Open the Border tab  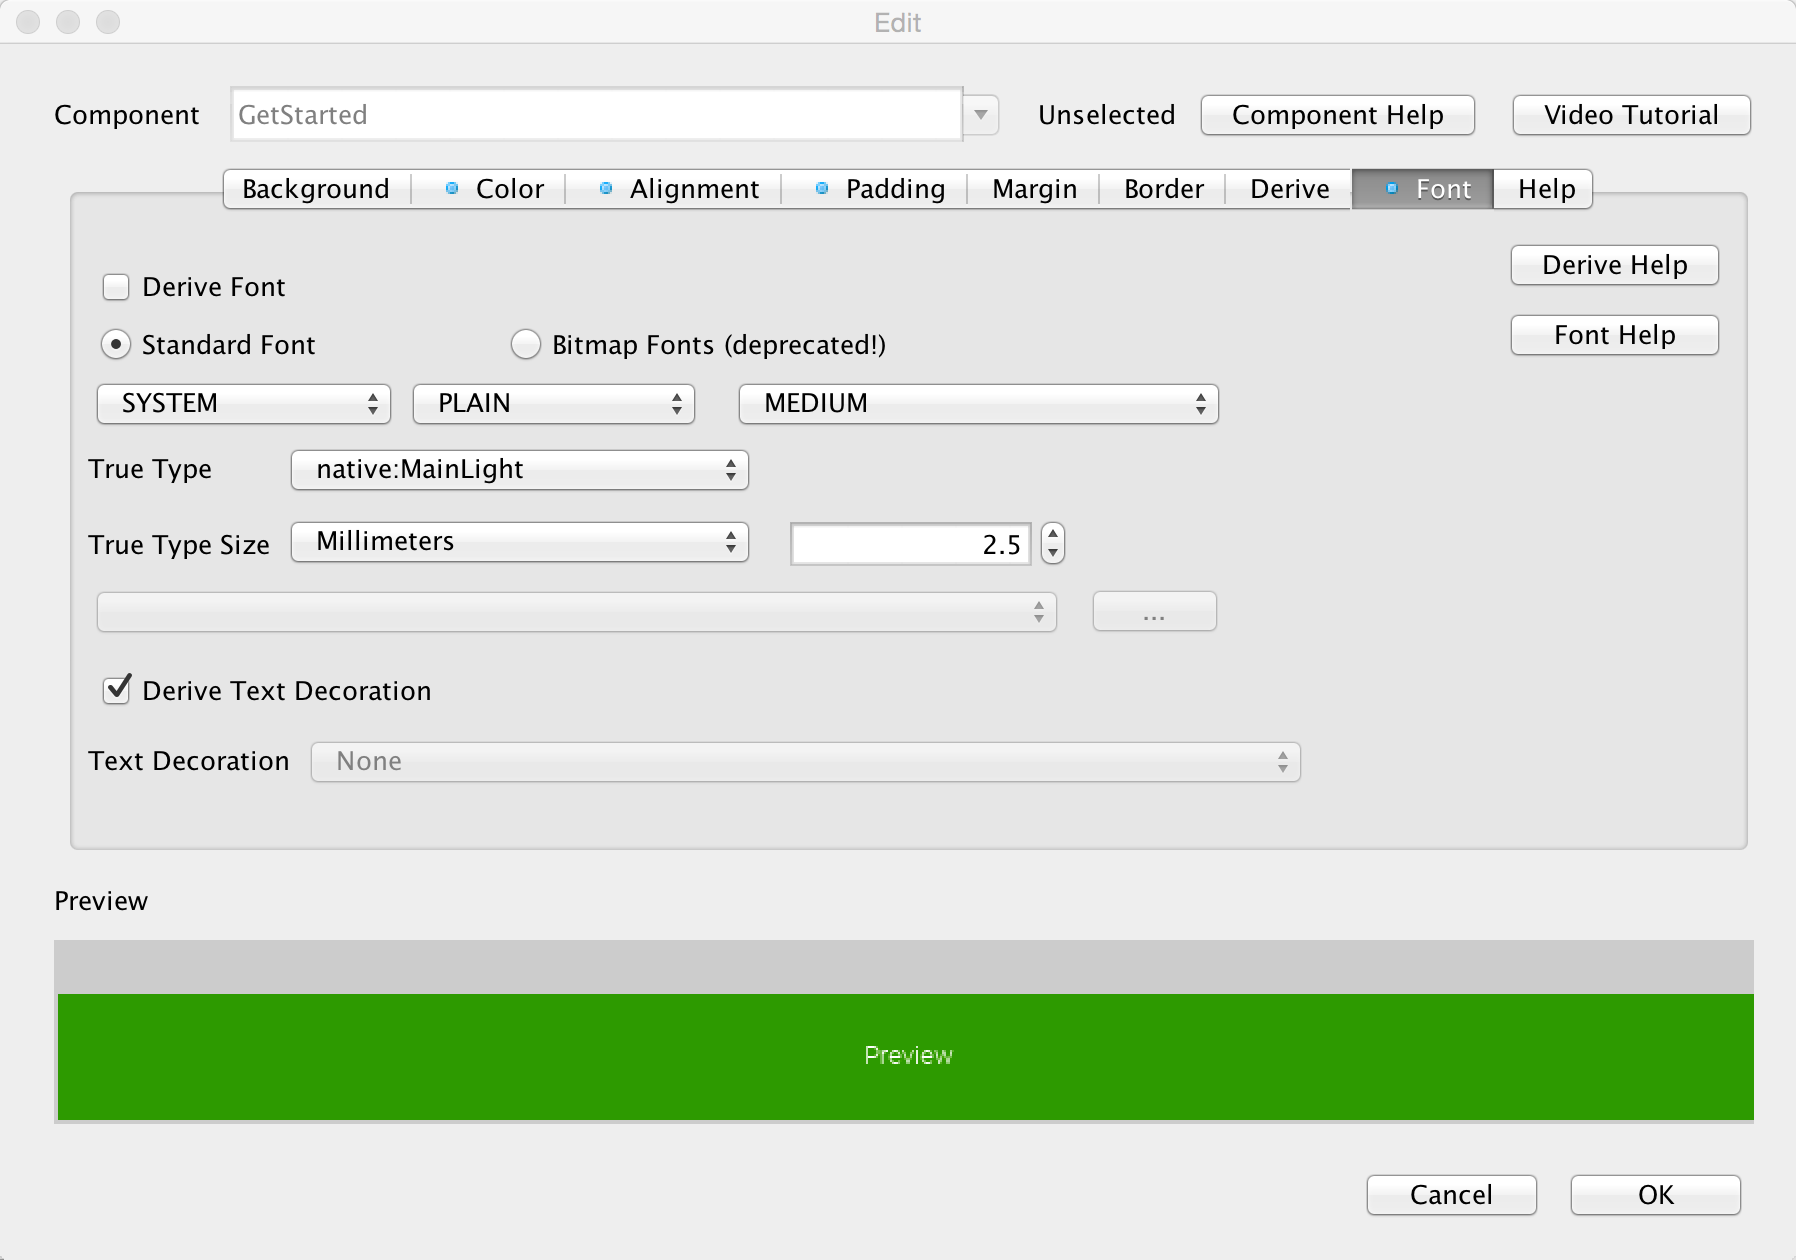[1162, 189]
